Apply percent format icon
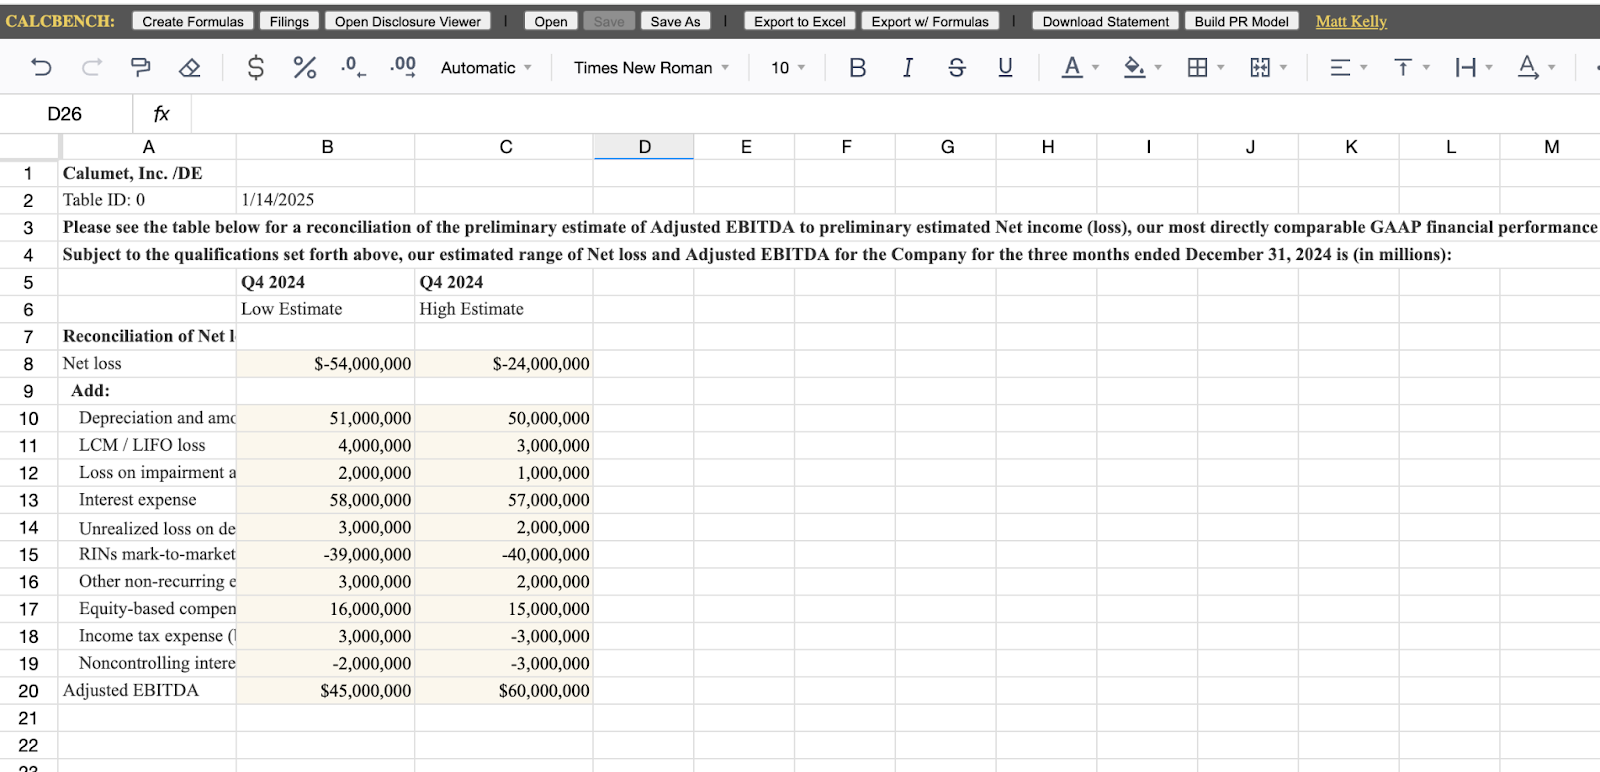This screenshot has height=772, width=1600. [x=305, y=67]
